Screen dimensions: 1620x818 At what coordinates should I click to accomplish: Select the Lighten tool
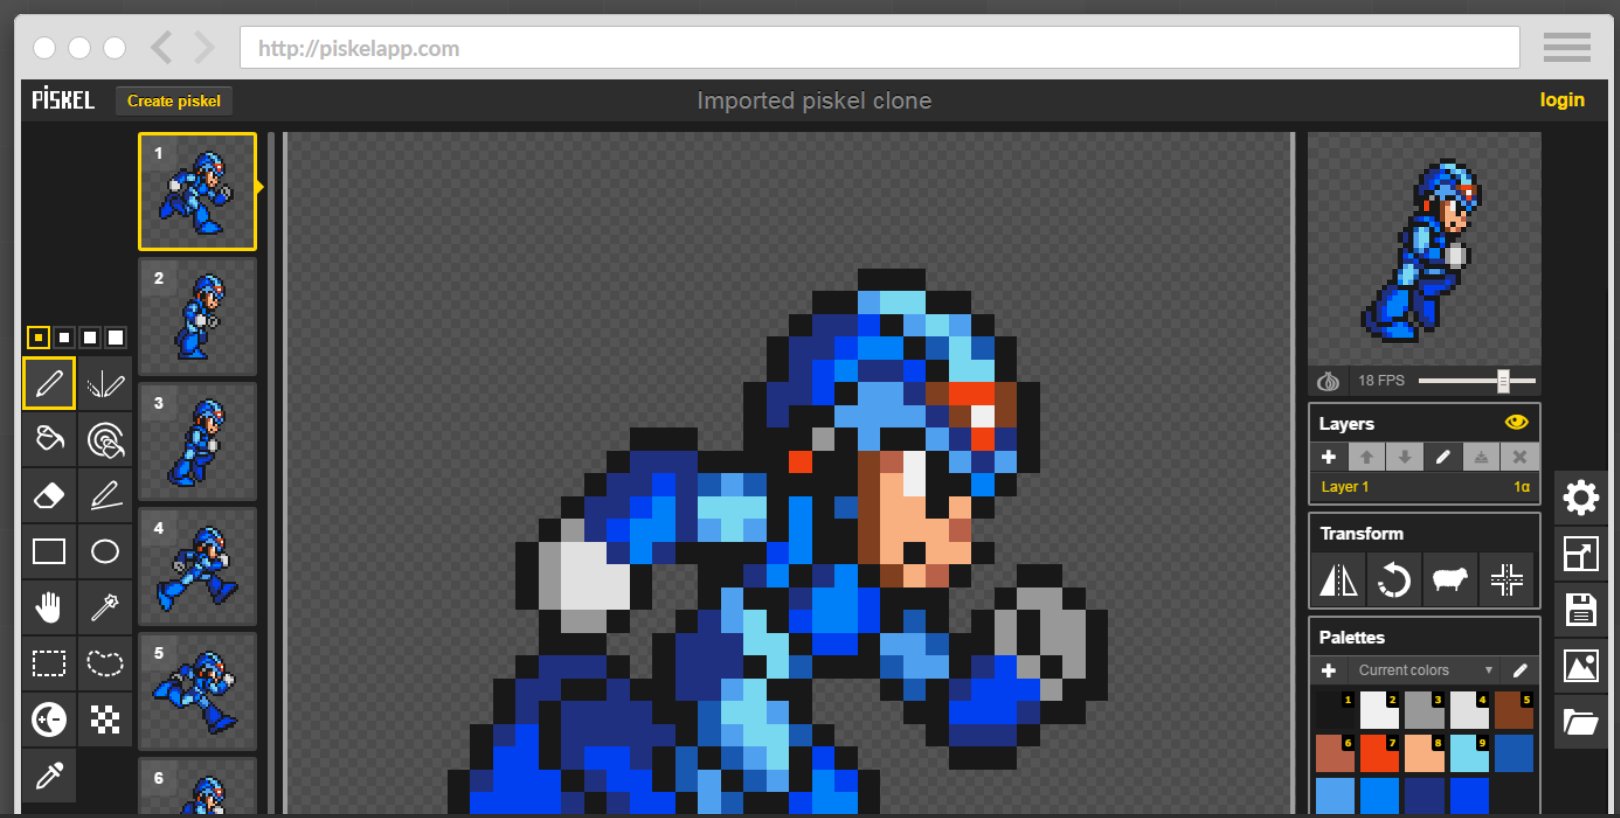pos(49,719)
